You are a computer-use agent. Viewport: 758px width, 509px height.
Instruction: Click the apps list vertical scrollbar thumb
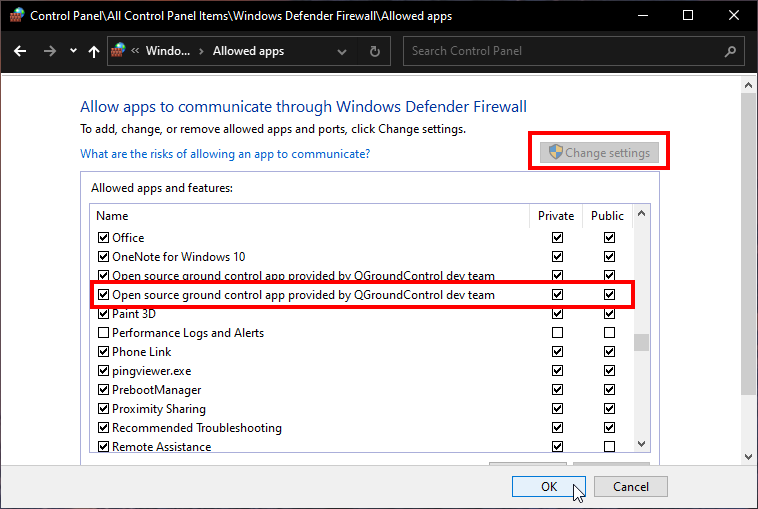pyautogui.click(x=641, y=343)
